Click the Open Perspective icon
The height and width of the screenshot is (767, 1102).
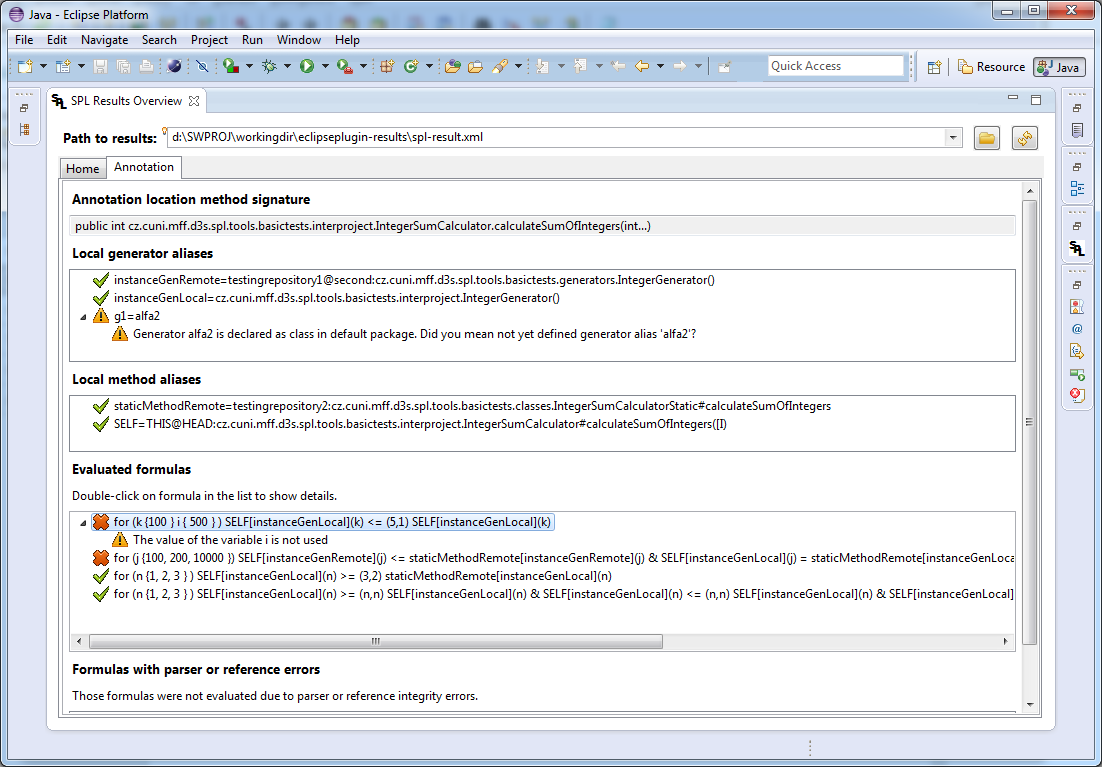tap(934, 67)
